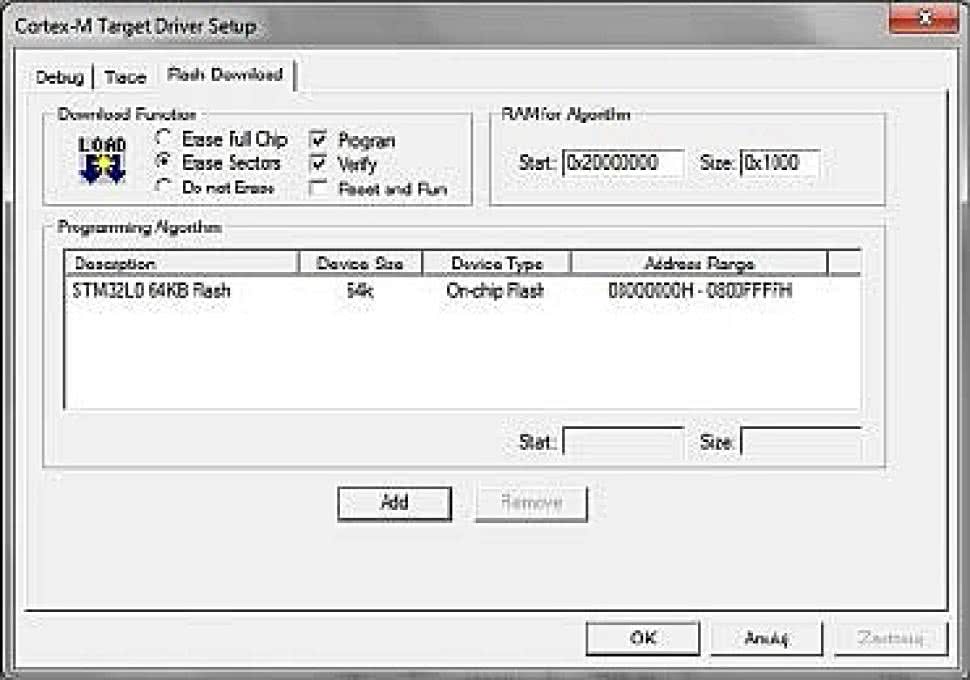Switch to the Debug tab
970x680 pixels.
pyautogui.click(x=59, y=77)
